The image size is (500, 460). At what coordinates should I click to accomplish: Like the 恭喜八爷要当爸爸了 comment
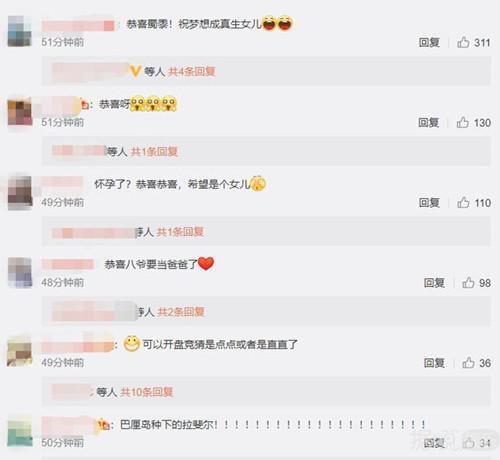click(468, 282)
